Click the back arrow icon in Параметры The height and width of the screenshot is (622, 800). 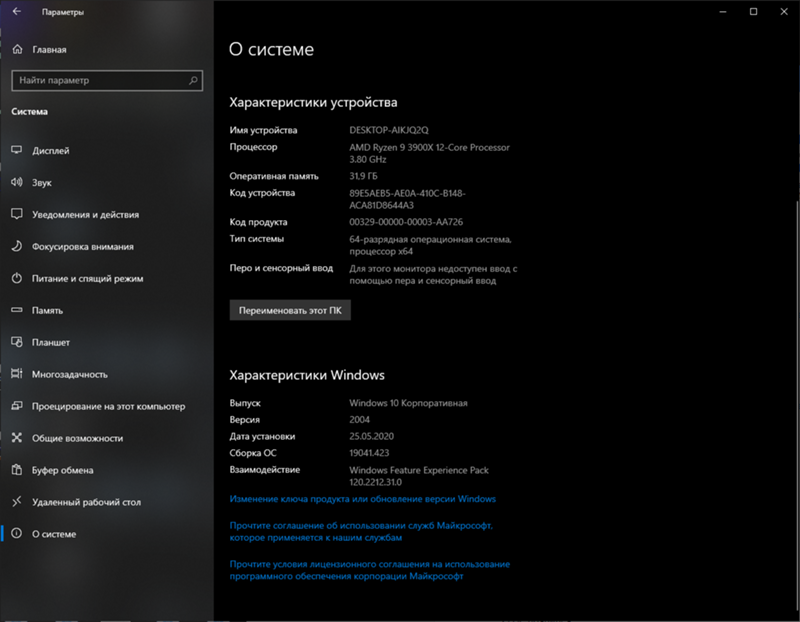(17, 11)
